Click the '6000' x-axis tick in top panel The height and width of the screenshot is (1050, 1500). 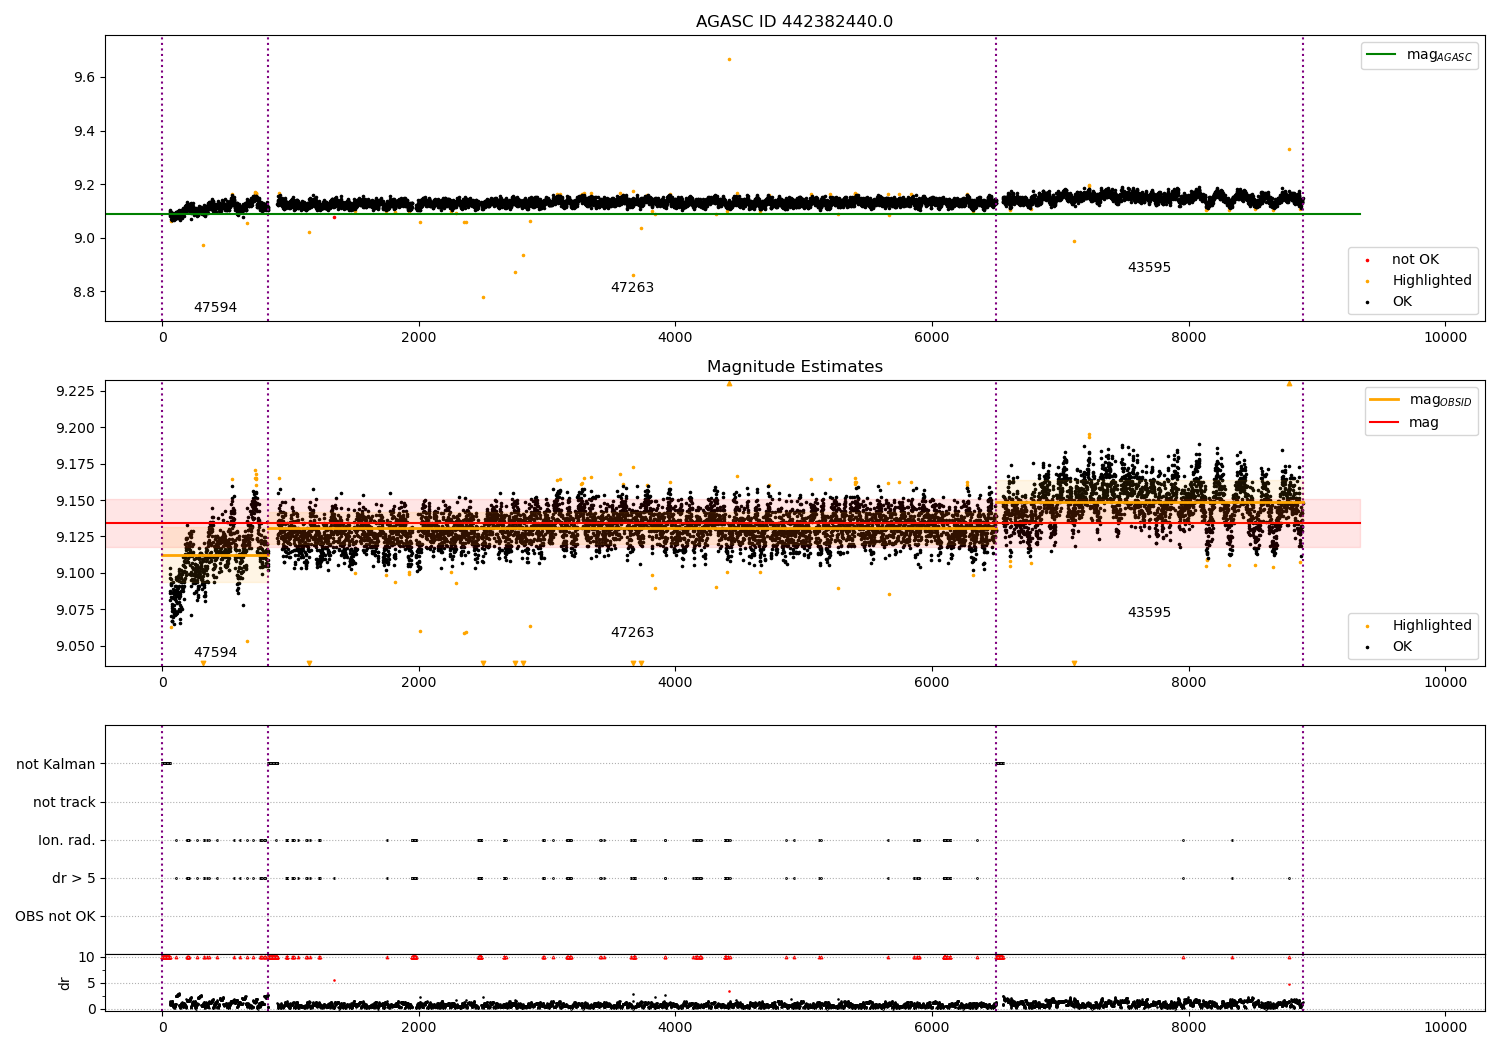932,338
